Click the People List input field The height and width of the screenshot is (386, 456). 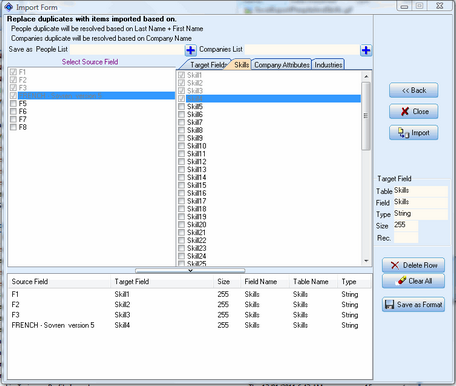pos(127,50)
